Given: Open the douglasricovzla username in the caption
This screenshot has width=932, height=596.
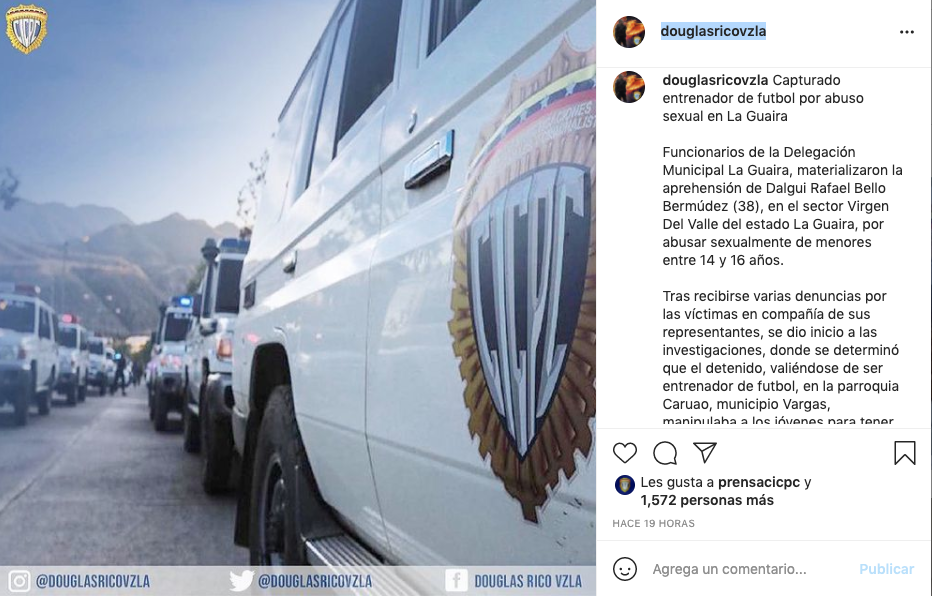Looking at the screenshot, I should click(715, 80).
